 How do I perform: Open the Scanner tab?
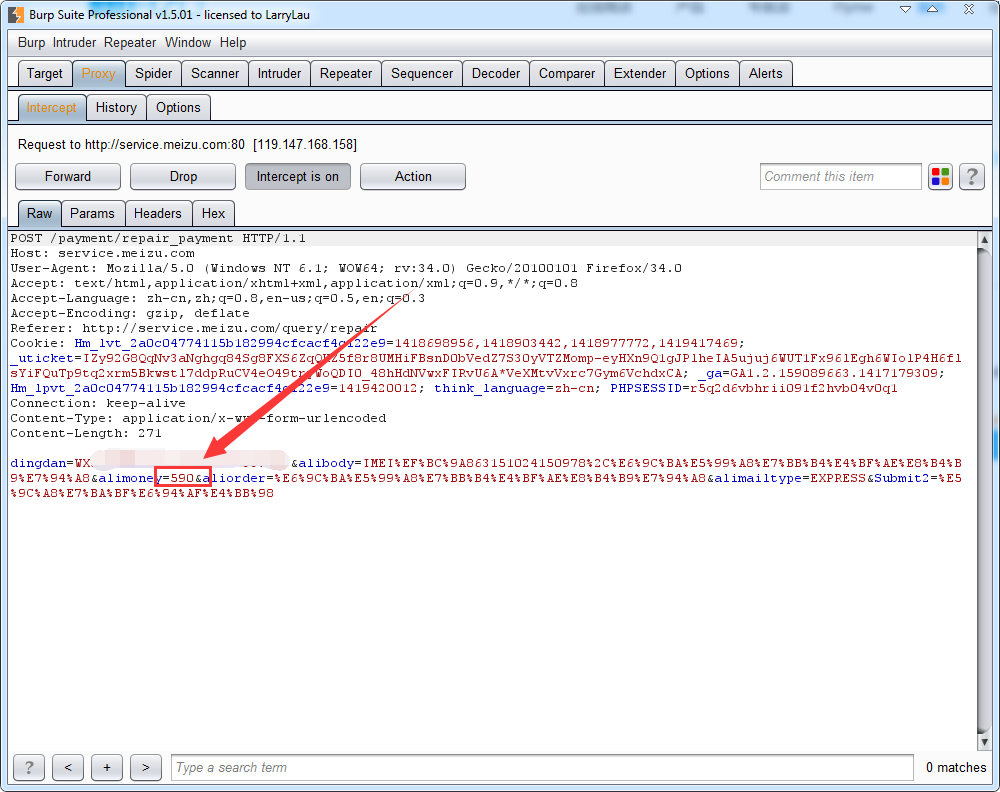pyautogui.click(x=215, y=73)
